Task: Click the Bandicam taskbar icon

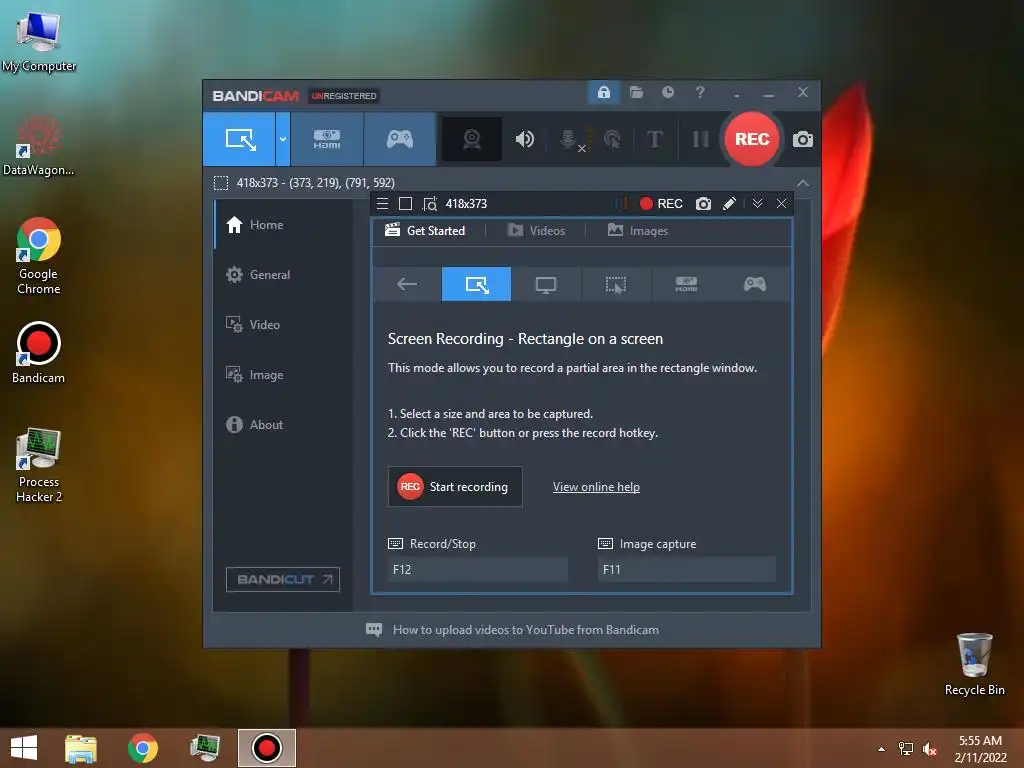Action: (266, 748)
